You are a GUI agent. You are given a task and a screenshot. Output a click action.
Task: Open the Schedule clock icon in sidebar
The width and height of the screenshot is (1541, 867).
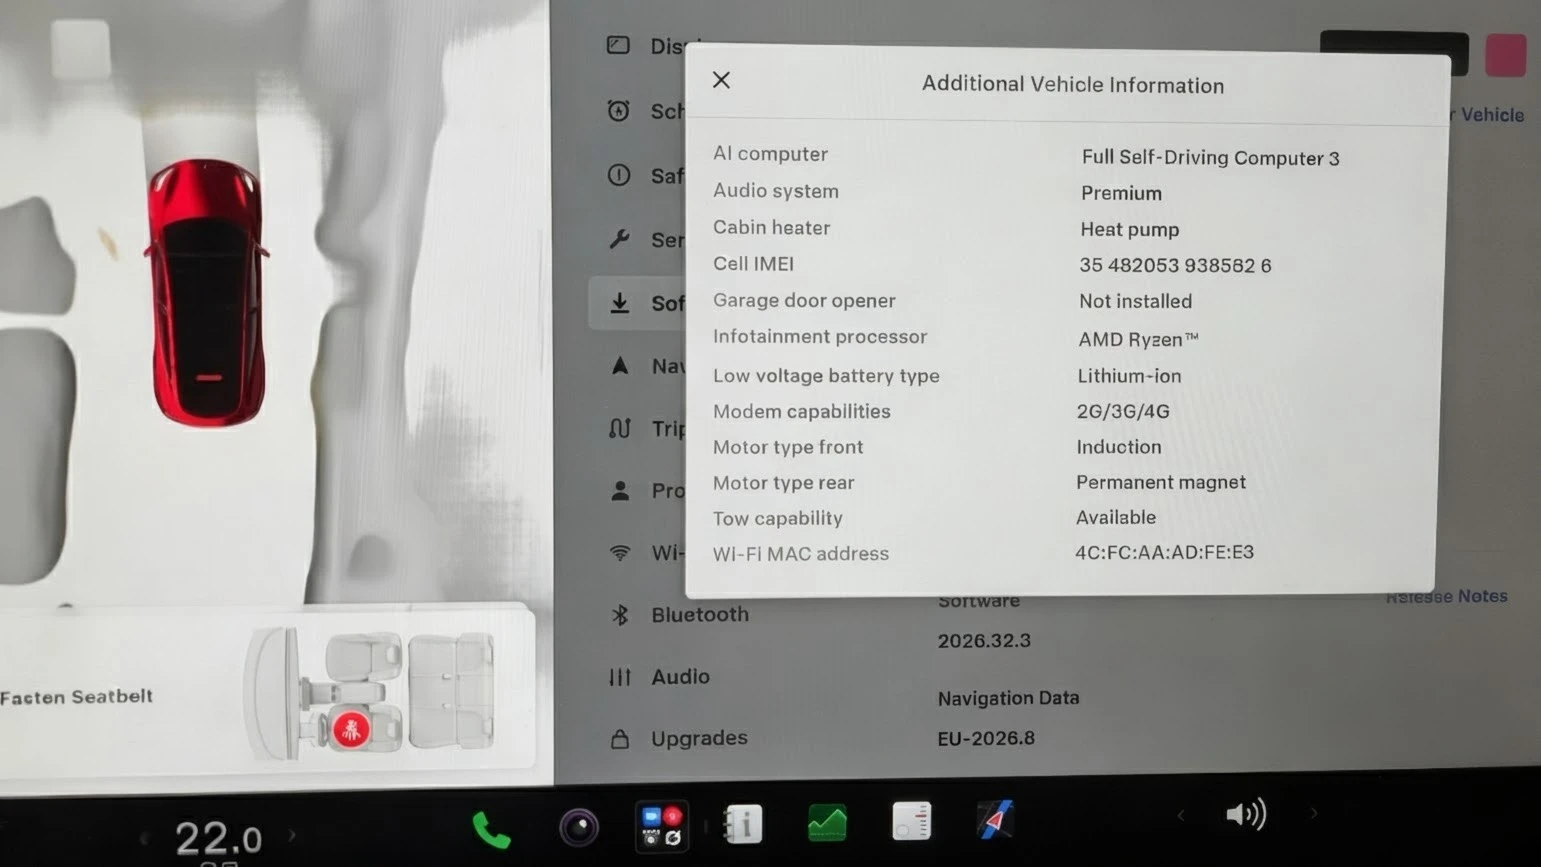[618, 110]
